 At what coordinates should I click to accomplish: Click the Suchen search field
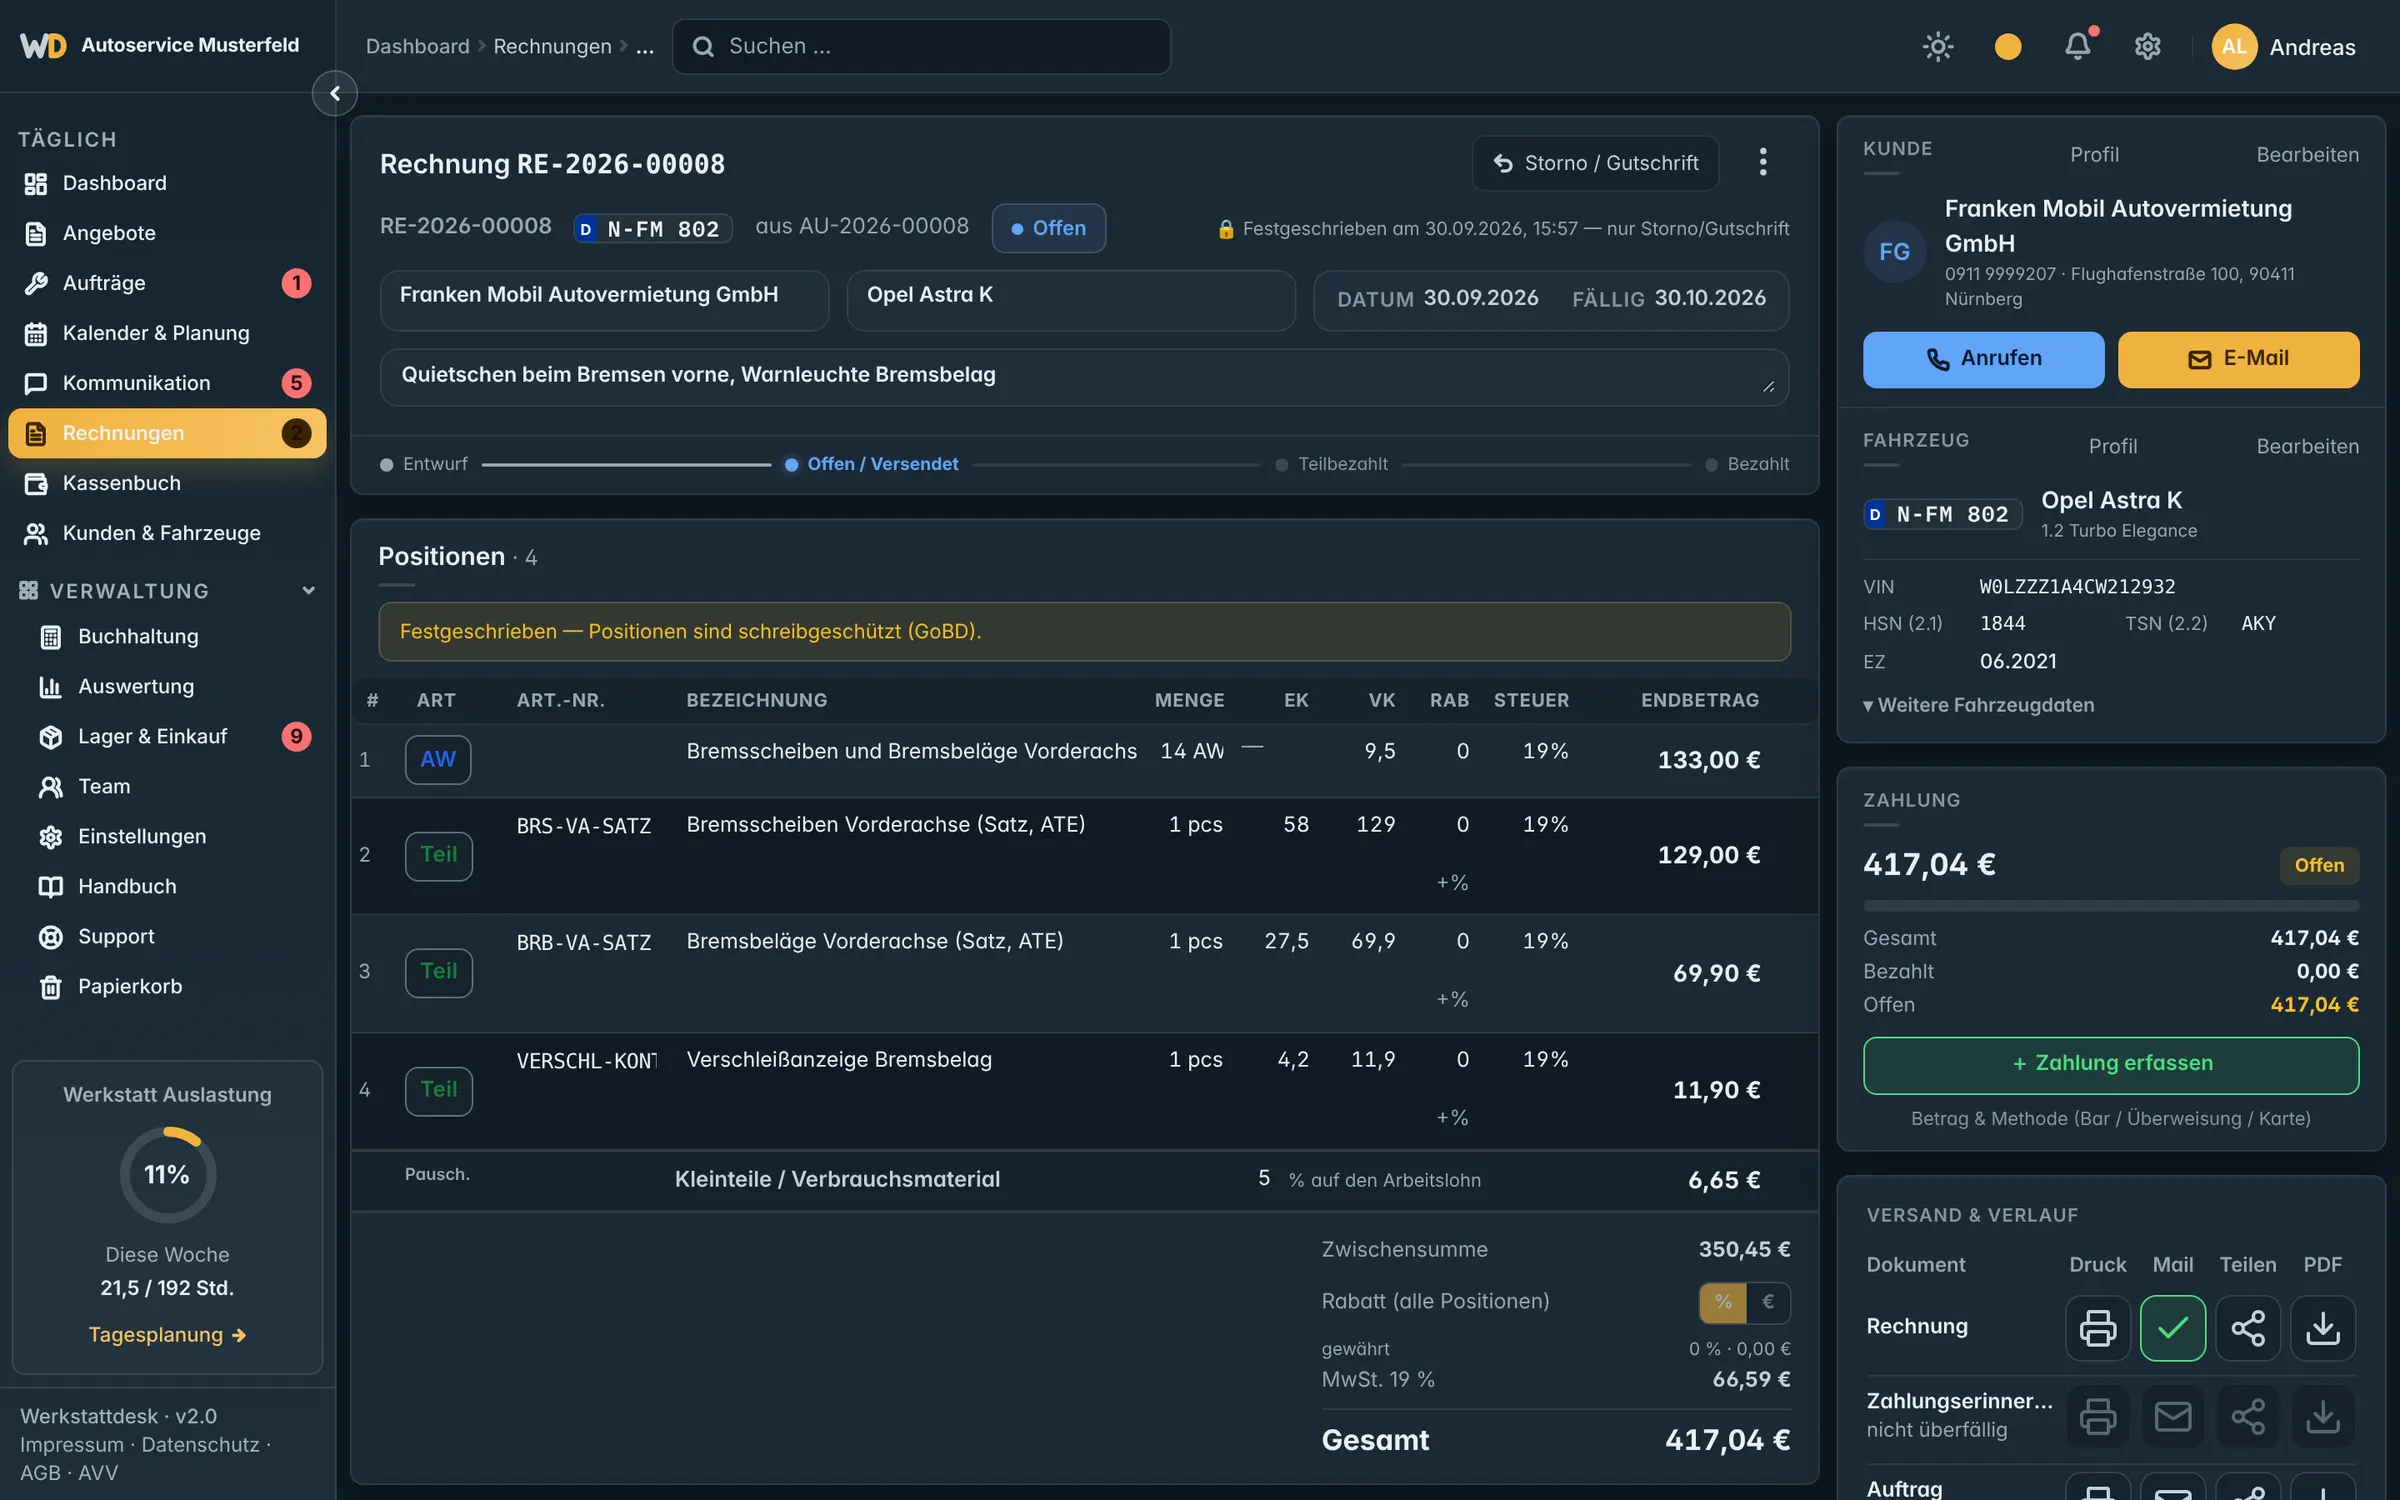pos(921,46)
